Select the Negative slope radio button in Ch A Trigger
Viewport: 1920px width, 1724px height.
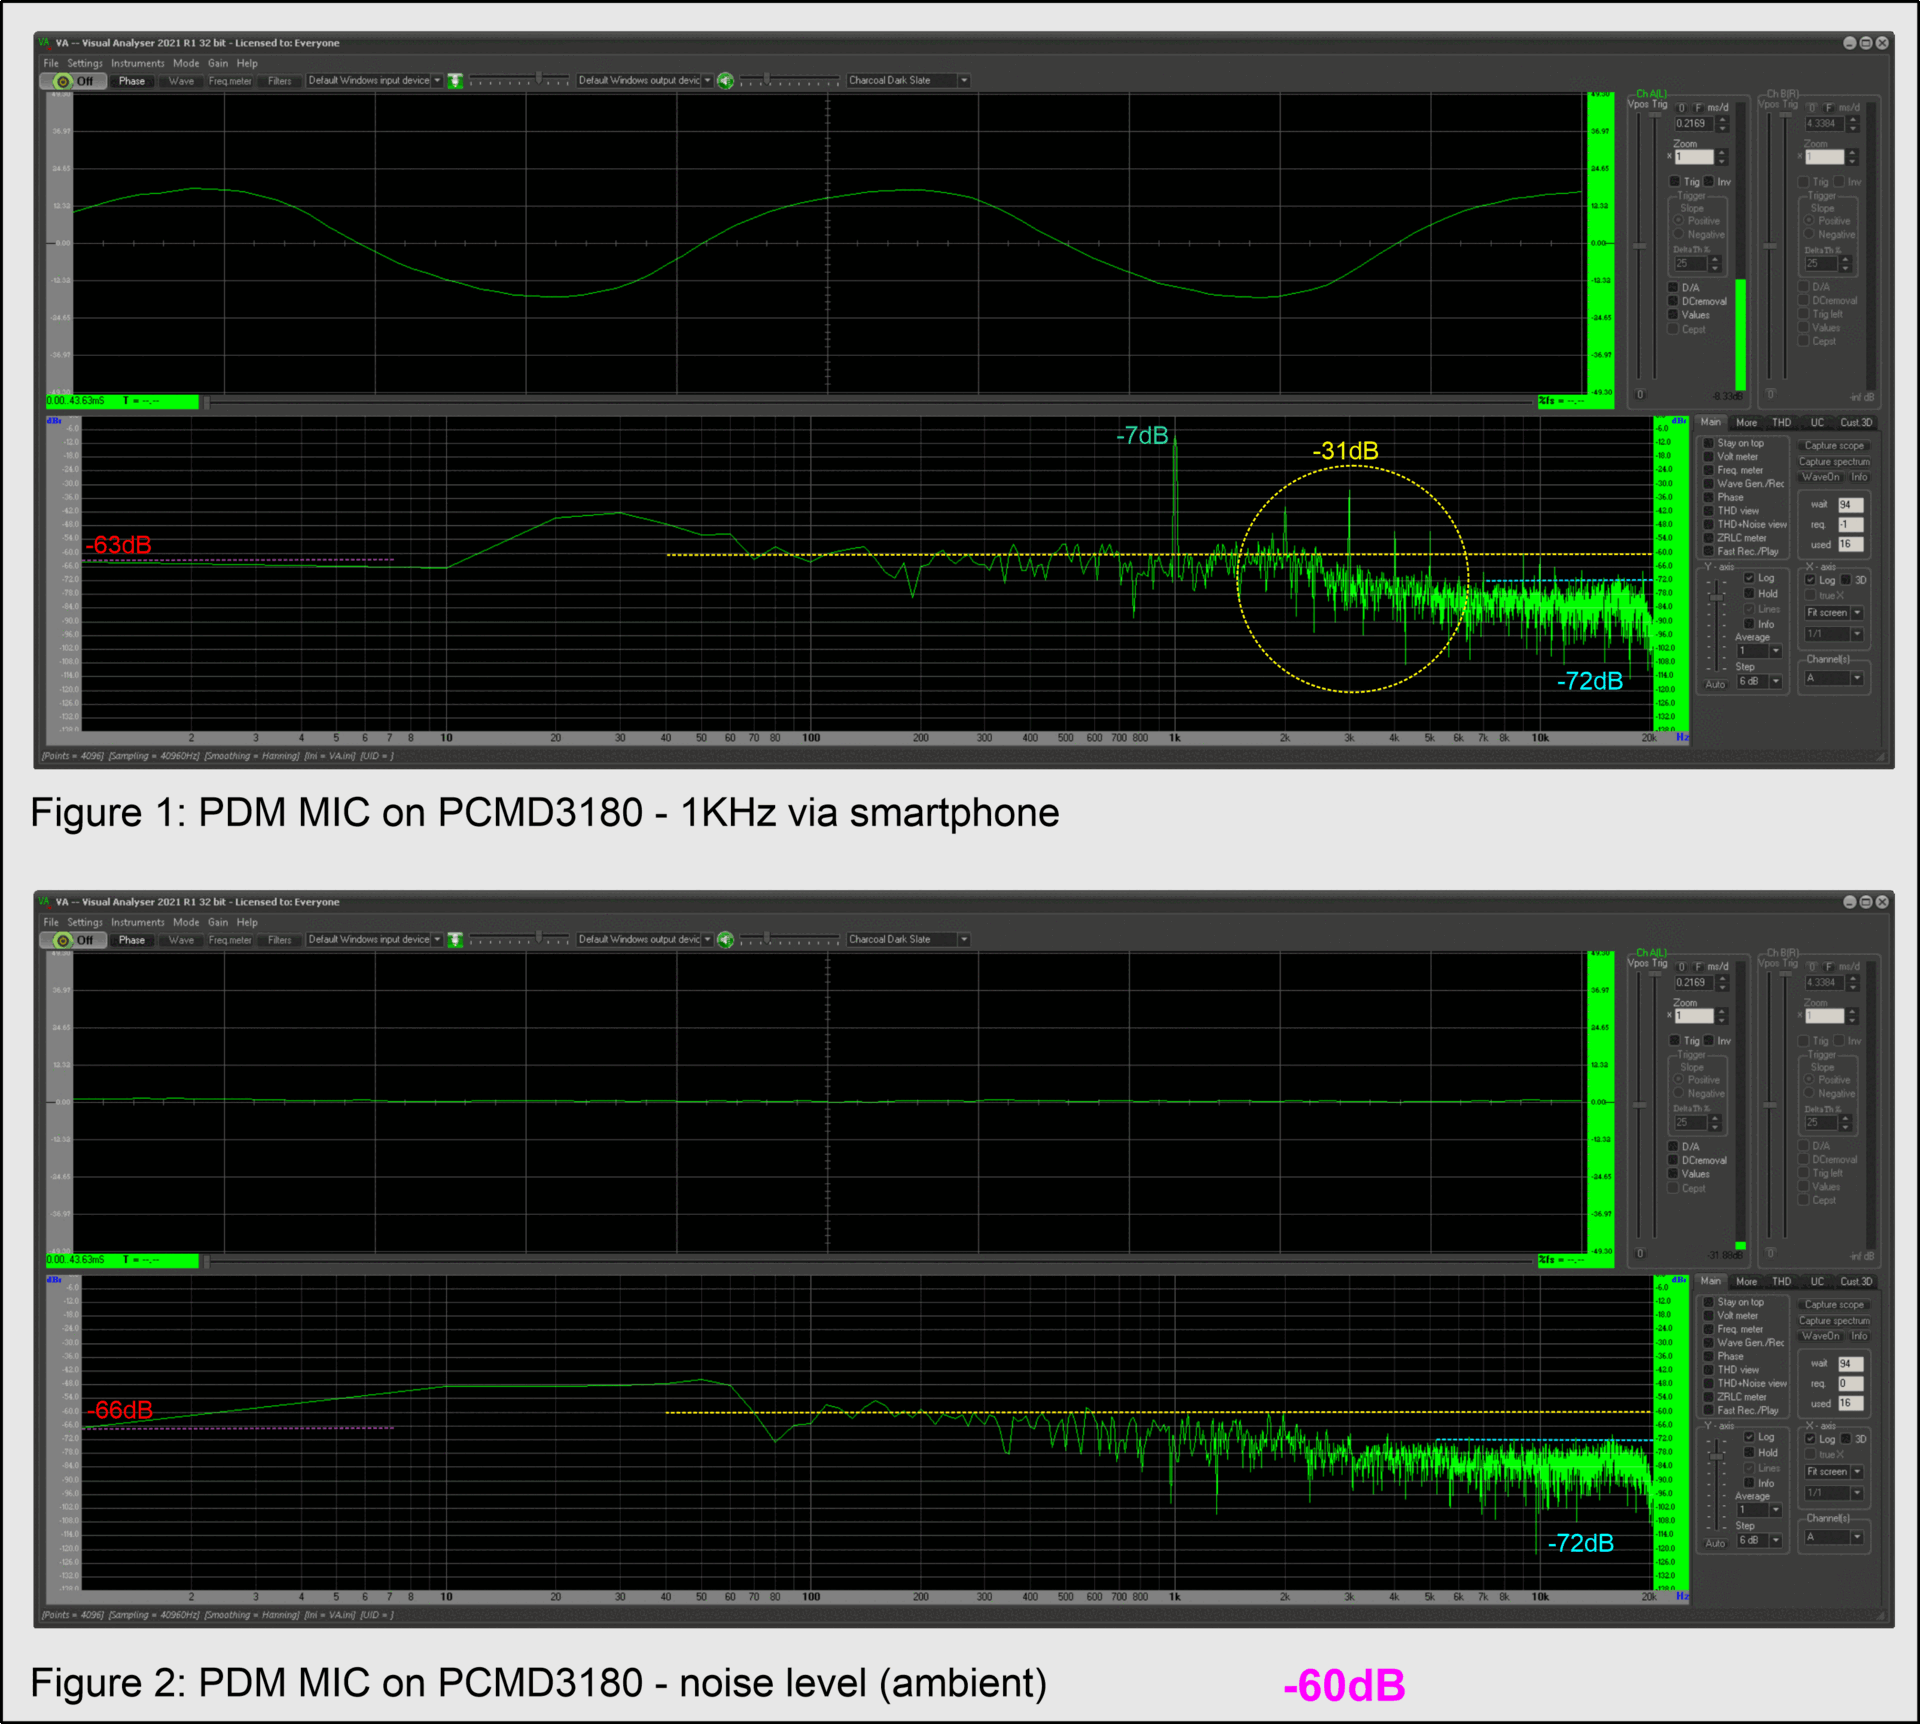click(x=1678, y=234)
